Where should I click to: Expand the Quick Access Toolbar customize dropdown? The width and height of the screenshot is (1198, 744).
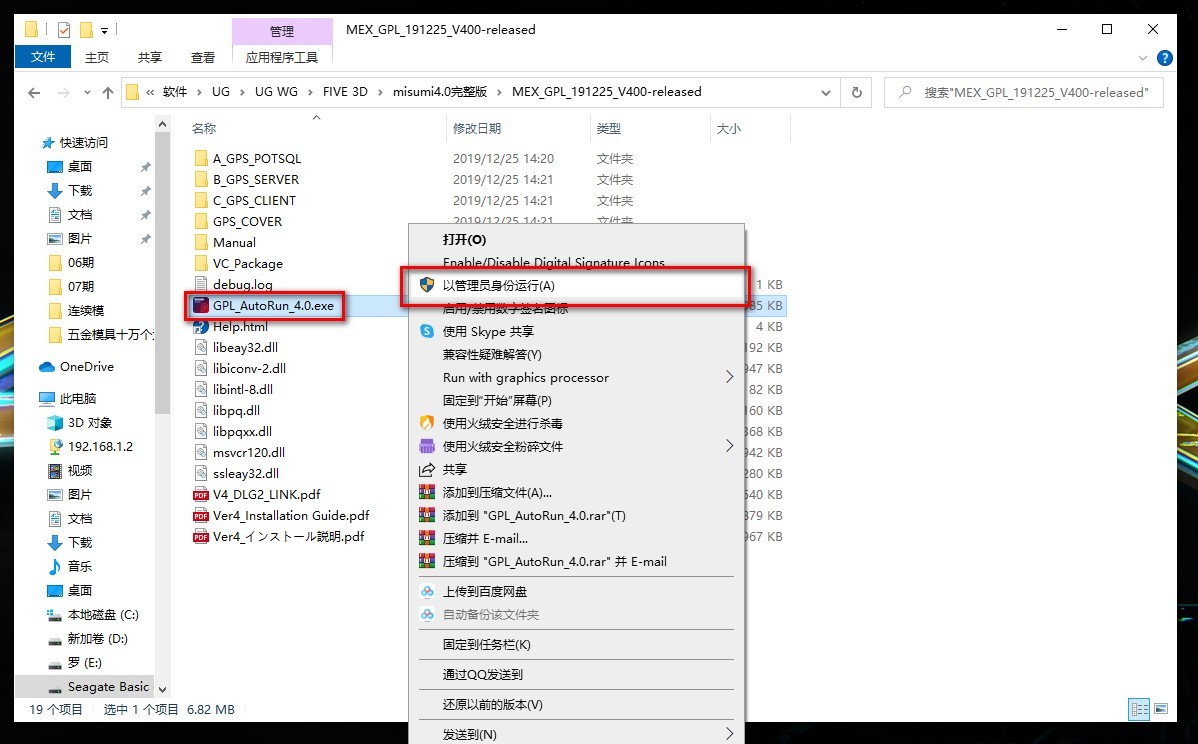104,31
